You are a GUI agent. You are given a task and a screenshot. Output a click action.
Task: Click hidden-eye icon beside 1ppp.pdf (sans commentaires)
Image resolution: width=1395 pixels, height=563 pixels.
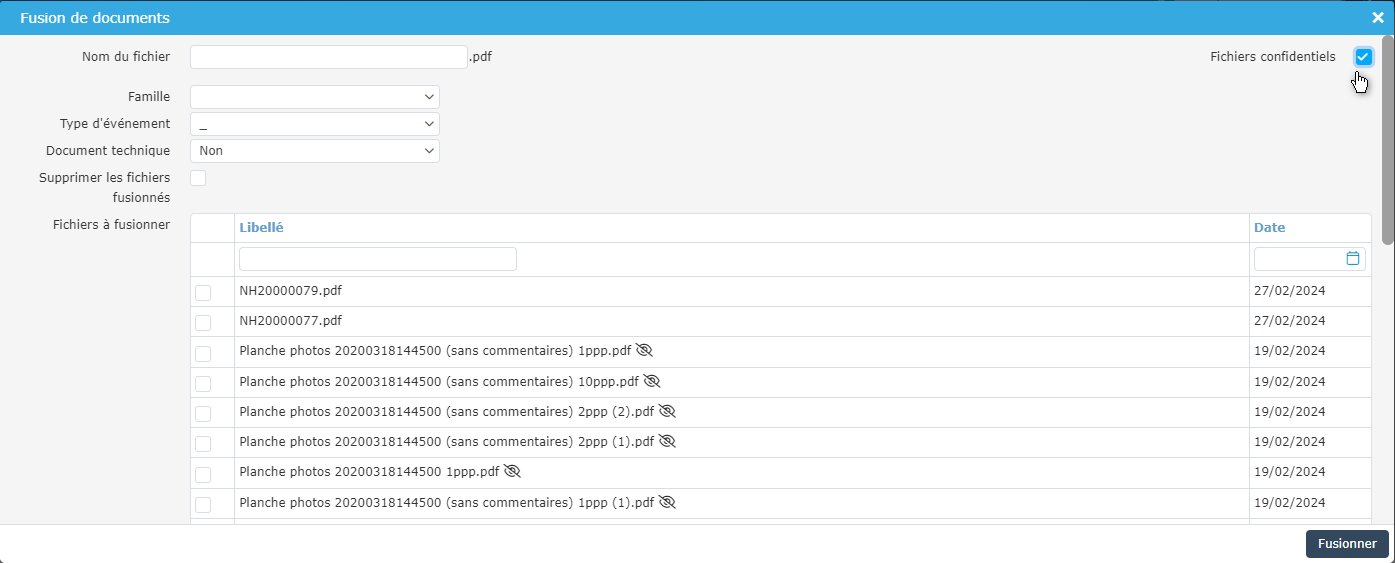click(x=644, y=350)
